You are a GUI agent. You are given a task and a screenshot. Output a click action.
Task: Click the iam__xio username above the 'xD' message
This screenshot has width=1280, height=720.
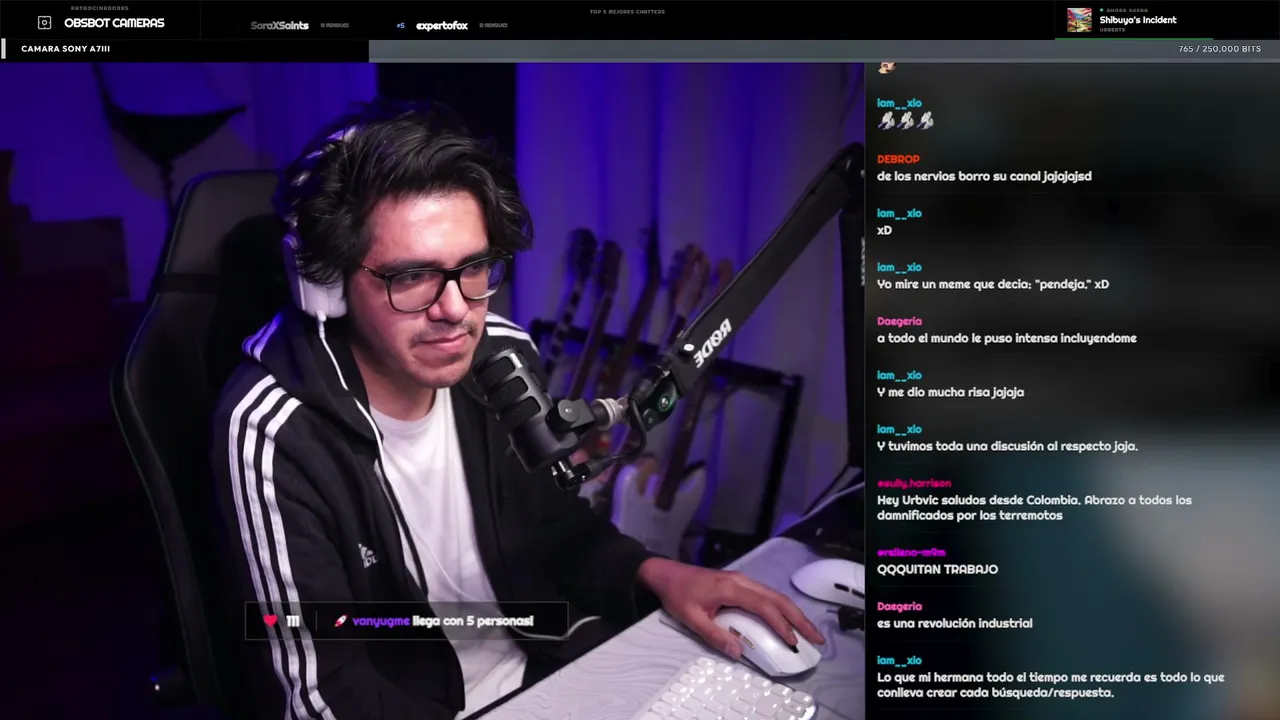[x=899, y=213]
